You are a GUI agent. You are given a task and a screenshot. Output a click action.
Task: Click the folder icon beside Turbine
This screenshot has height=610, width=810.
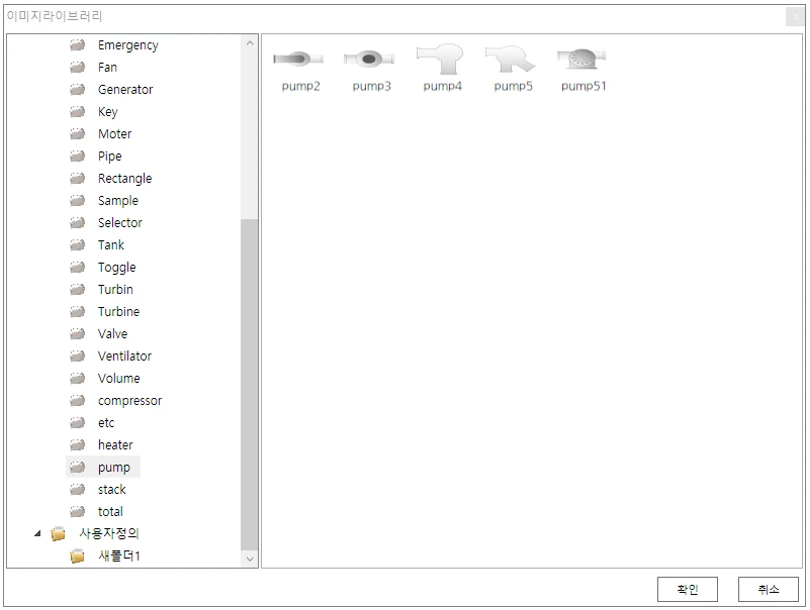click(77, 311)
